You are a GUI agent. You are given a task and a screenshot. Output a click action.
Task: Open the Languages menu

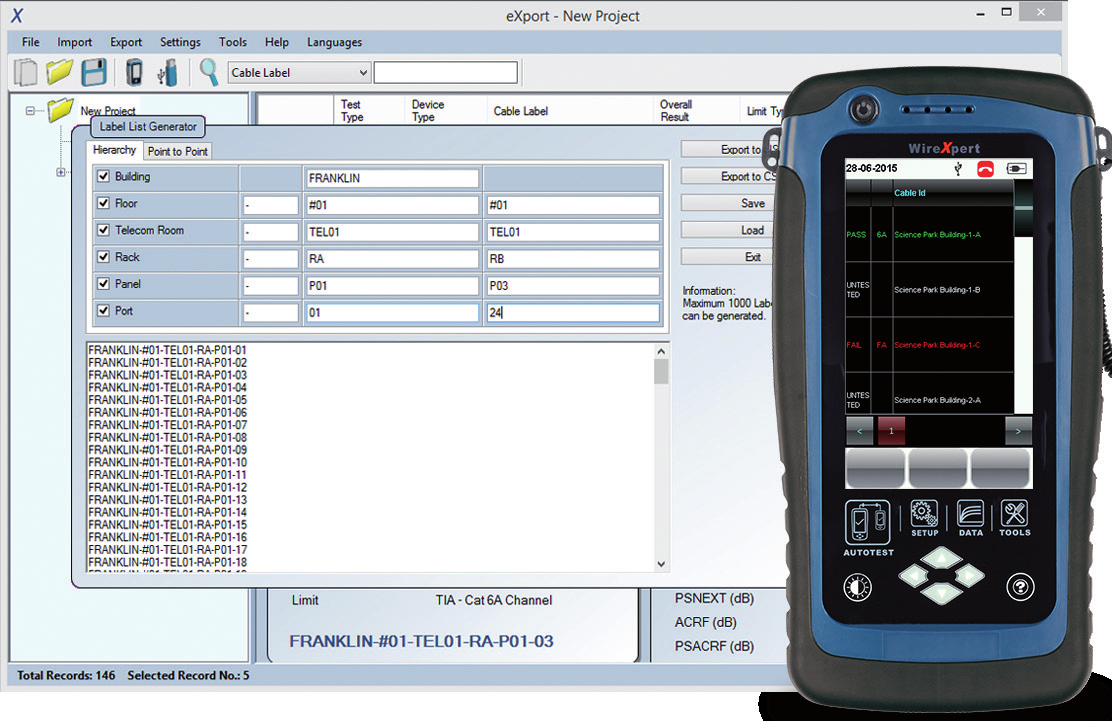point(334,42)
